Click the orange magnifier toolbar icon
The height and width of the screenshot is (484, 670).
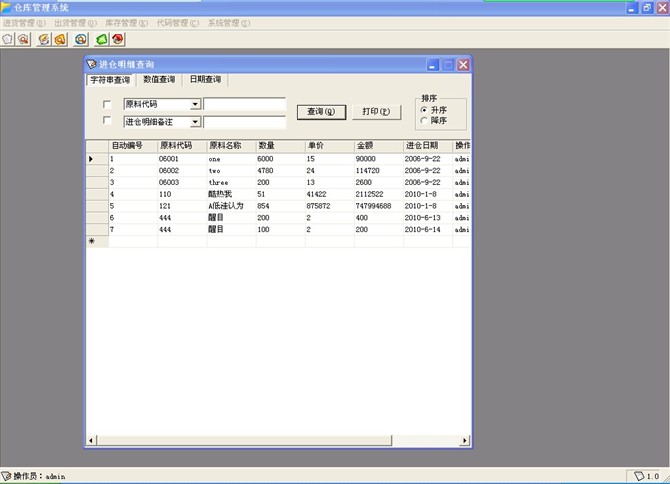[60, 39]
